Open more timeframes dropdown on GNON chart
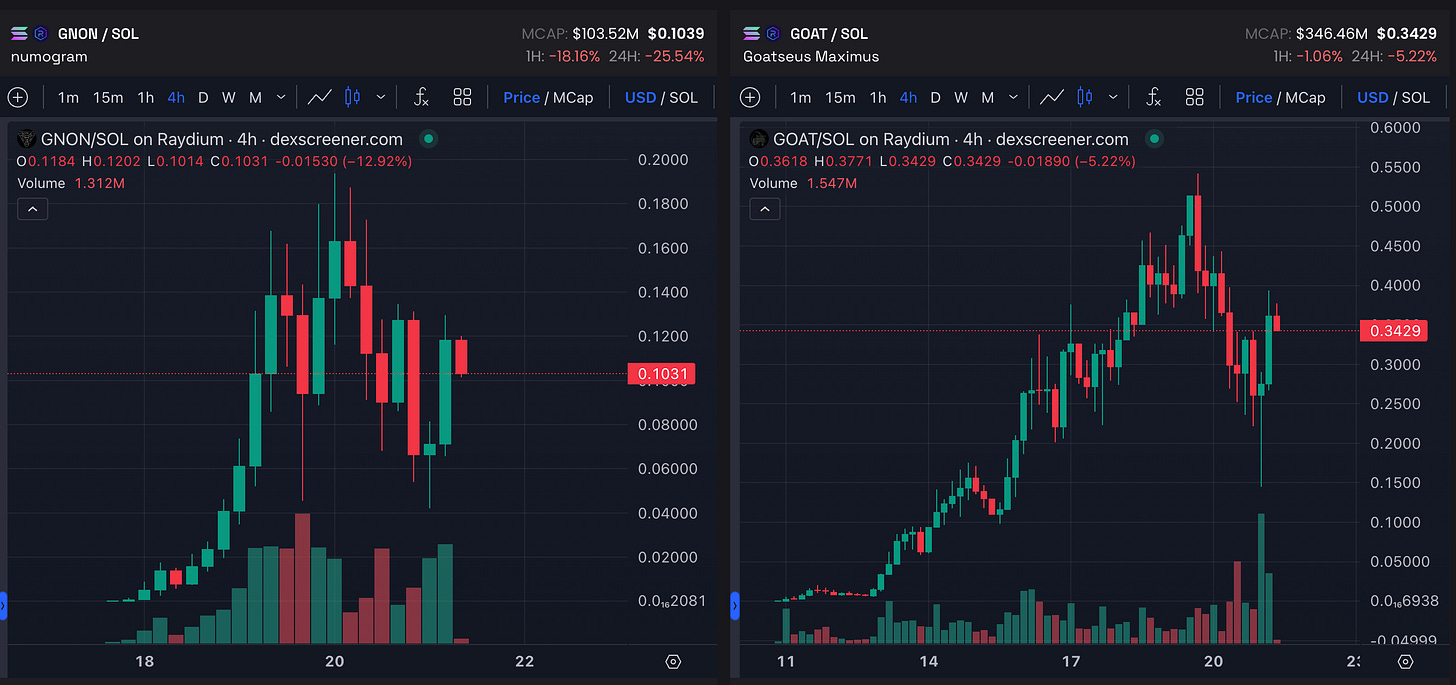This screenshot has height=685, width=1456. point(281,97)
